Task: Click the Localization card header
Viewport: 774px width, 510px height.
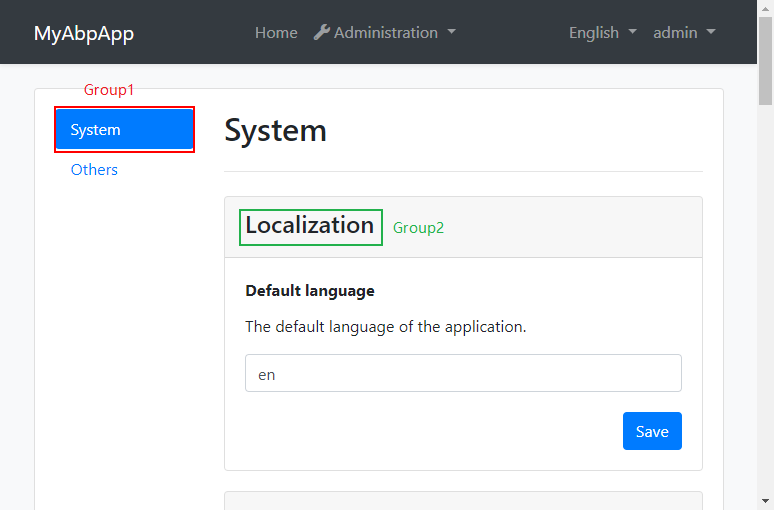Action: click(x=463, y=227)
